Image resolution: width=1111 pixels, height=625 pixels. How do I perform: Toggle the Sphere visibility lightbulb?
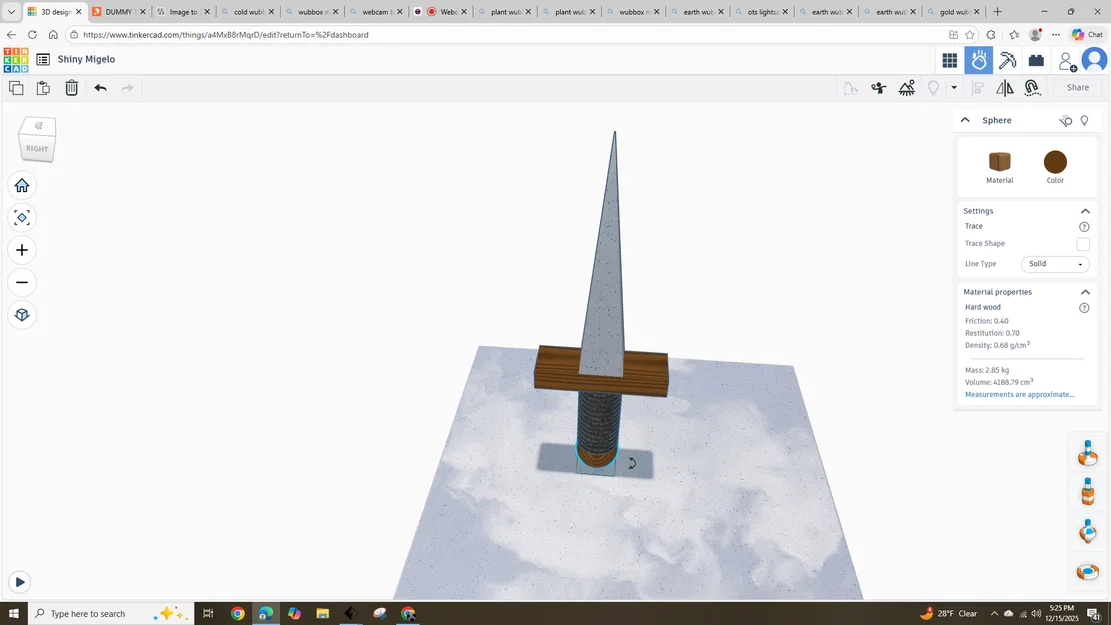pyautogui.click(x=1085, y=120)
